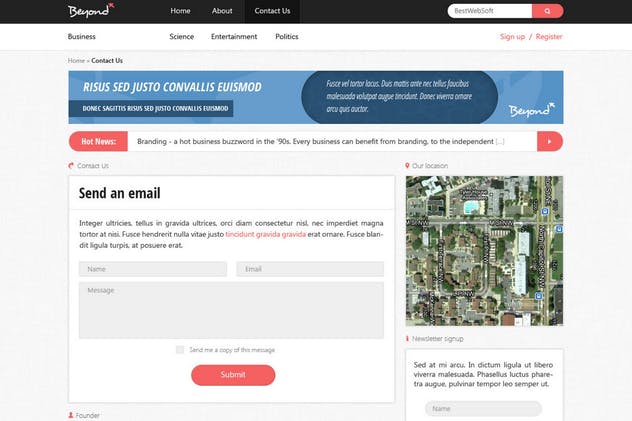
Task: Click the Register link
Action: point(549,37)
